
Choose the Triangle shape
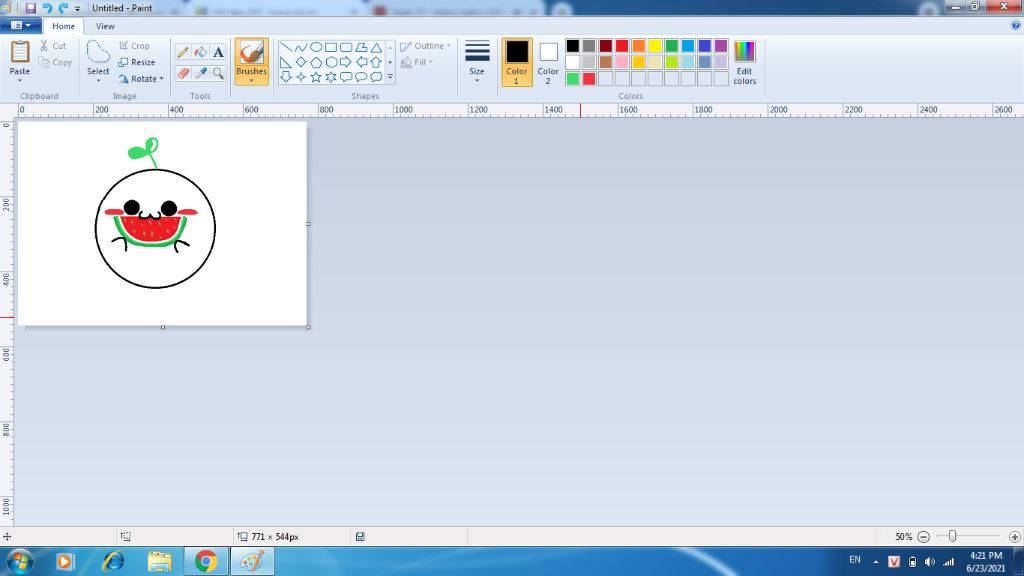pyautogui.click(x=376, y=47)
